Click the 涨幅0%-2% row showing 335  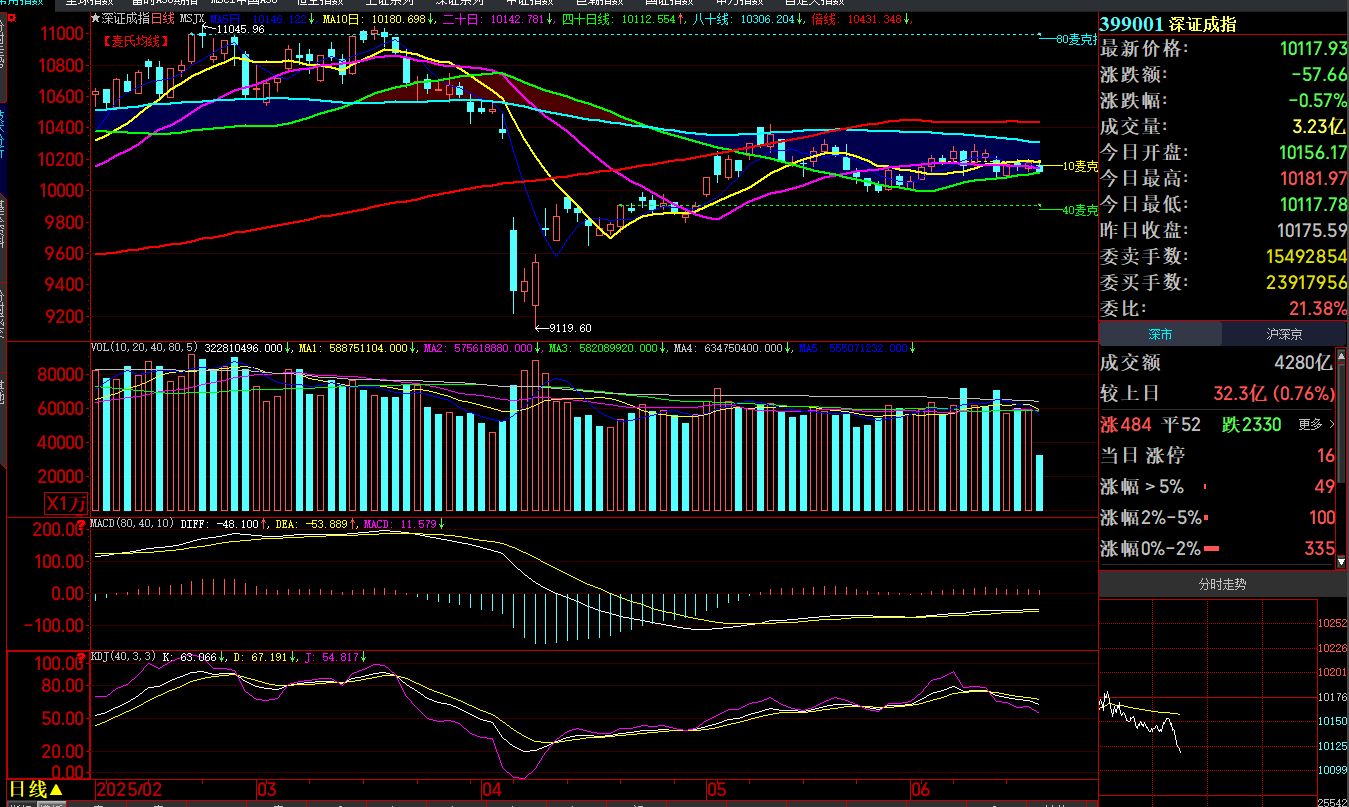[1217, 549]
